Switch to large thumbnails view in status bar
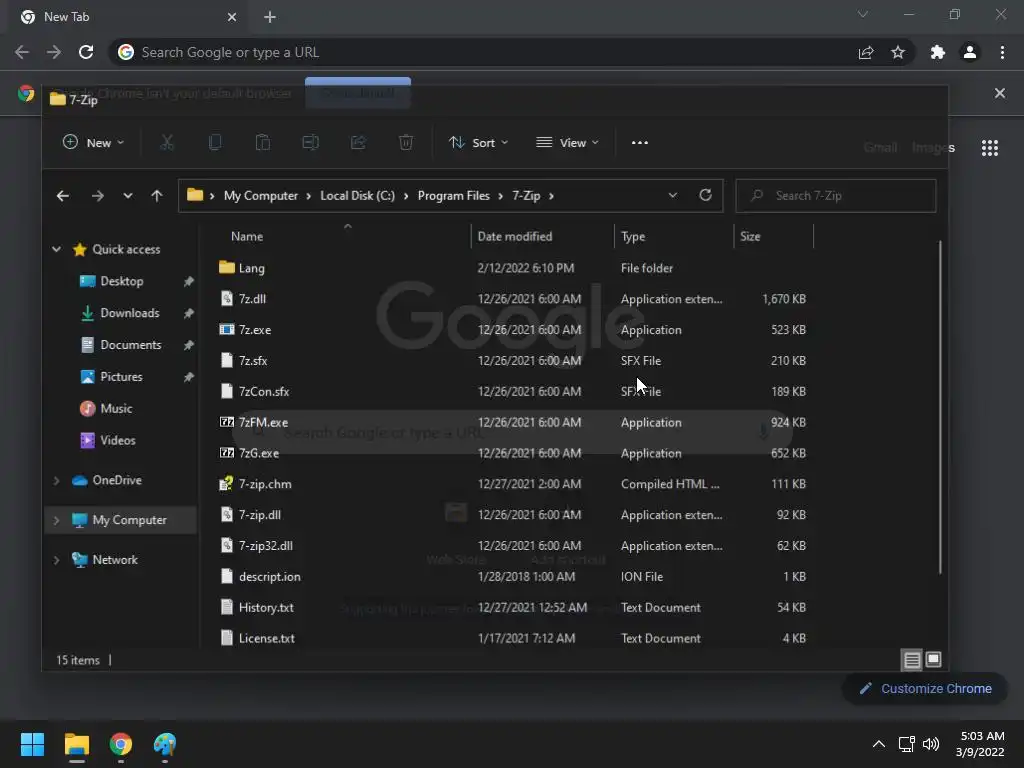This screenshot has height=768, width=1024. [933, 660]
